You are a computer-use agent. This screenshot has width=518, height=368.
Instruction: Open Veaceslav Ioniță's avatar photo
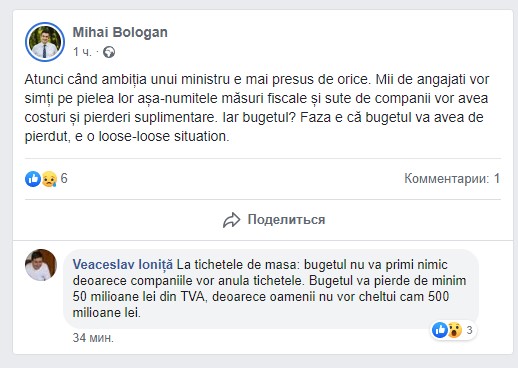tap(41, 265)
